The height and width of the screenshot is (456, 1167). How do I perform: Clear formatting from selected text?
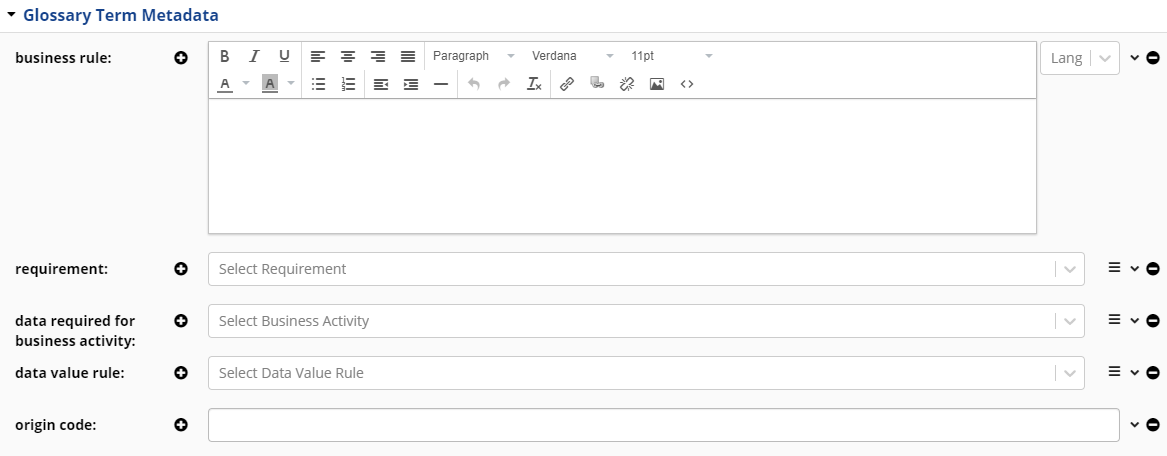534,84
